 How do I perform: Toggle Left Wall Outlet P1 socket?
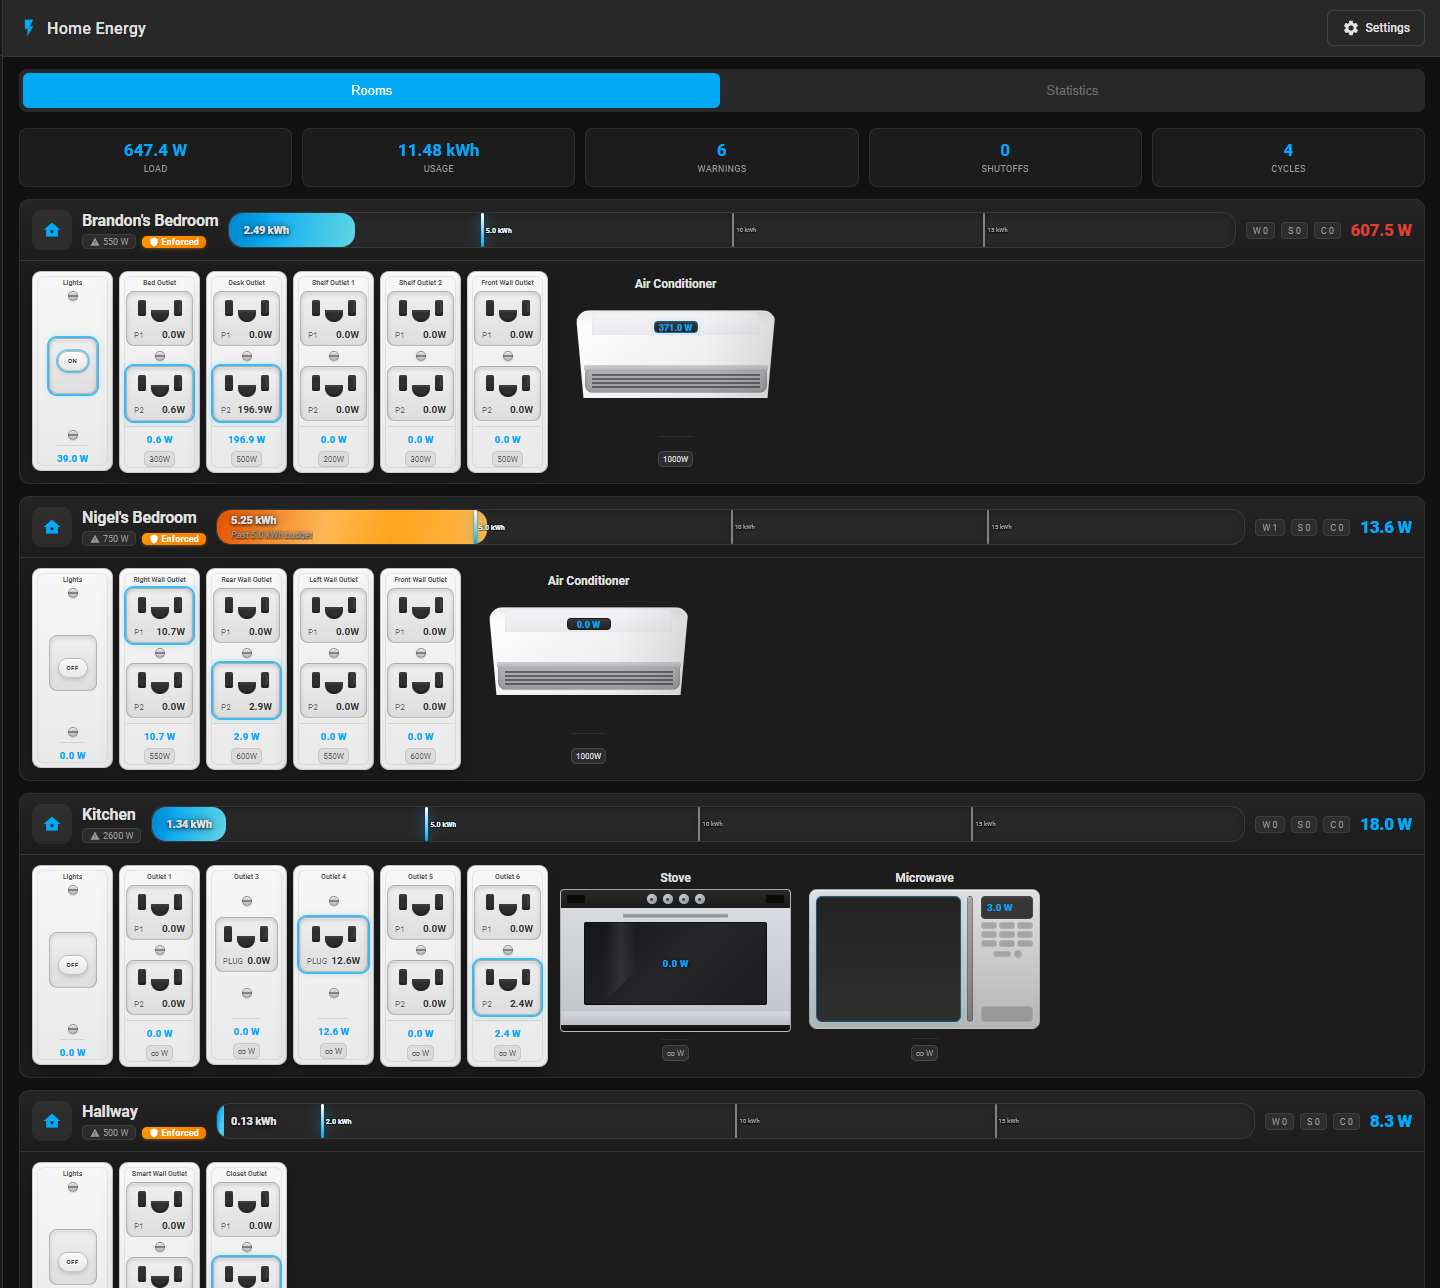click(334, 615)
